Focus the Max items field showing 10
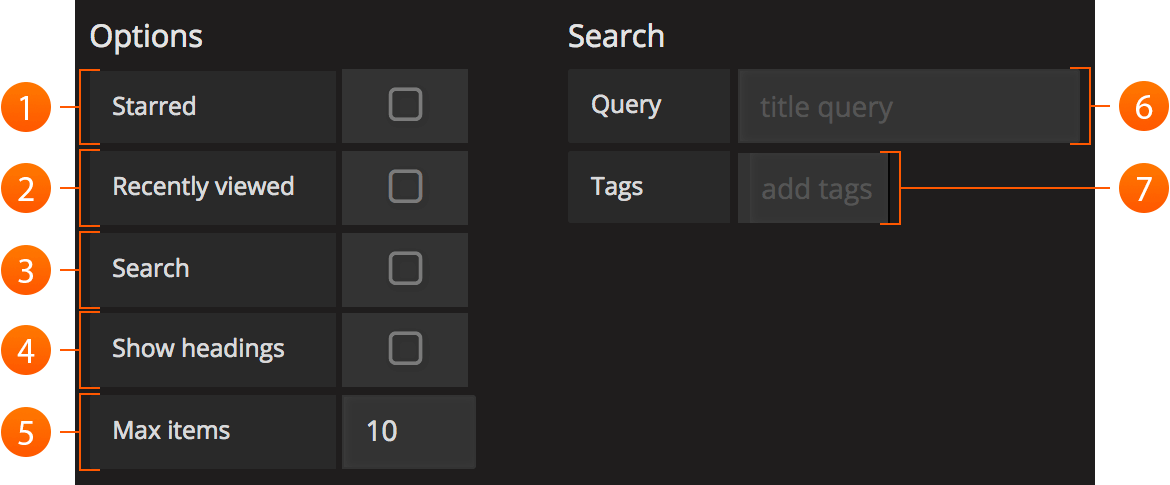 (x=408, y=432)
